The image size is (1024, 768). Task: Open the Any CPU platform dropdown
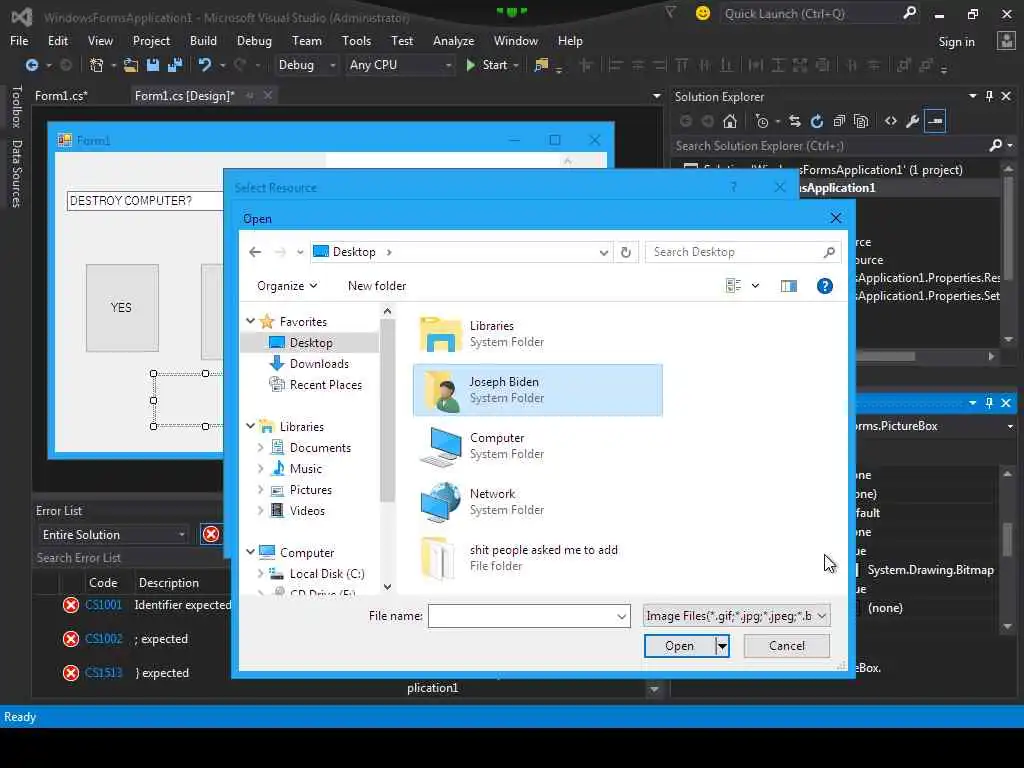point(400,65)
